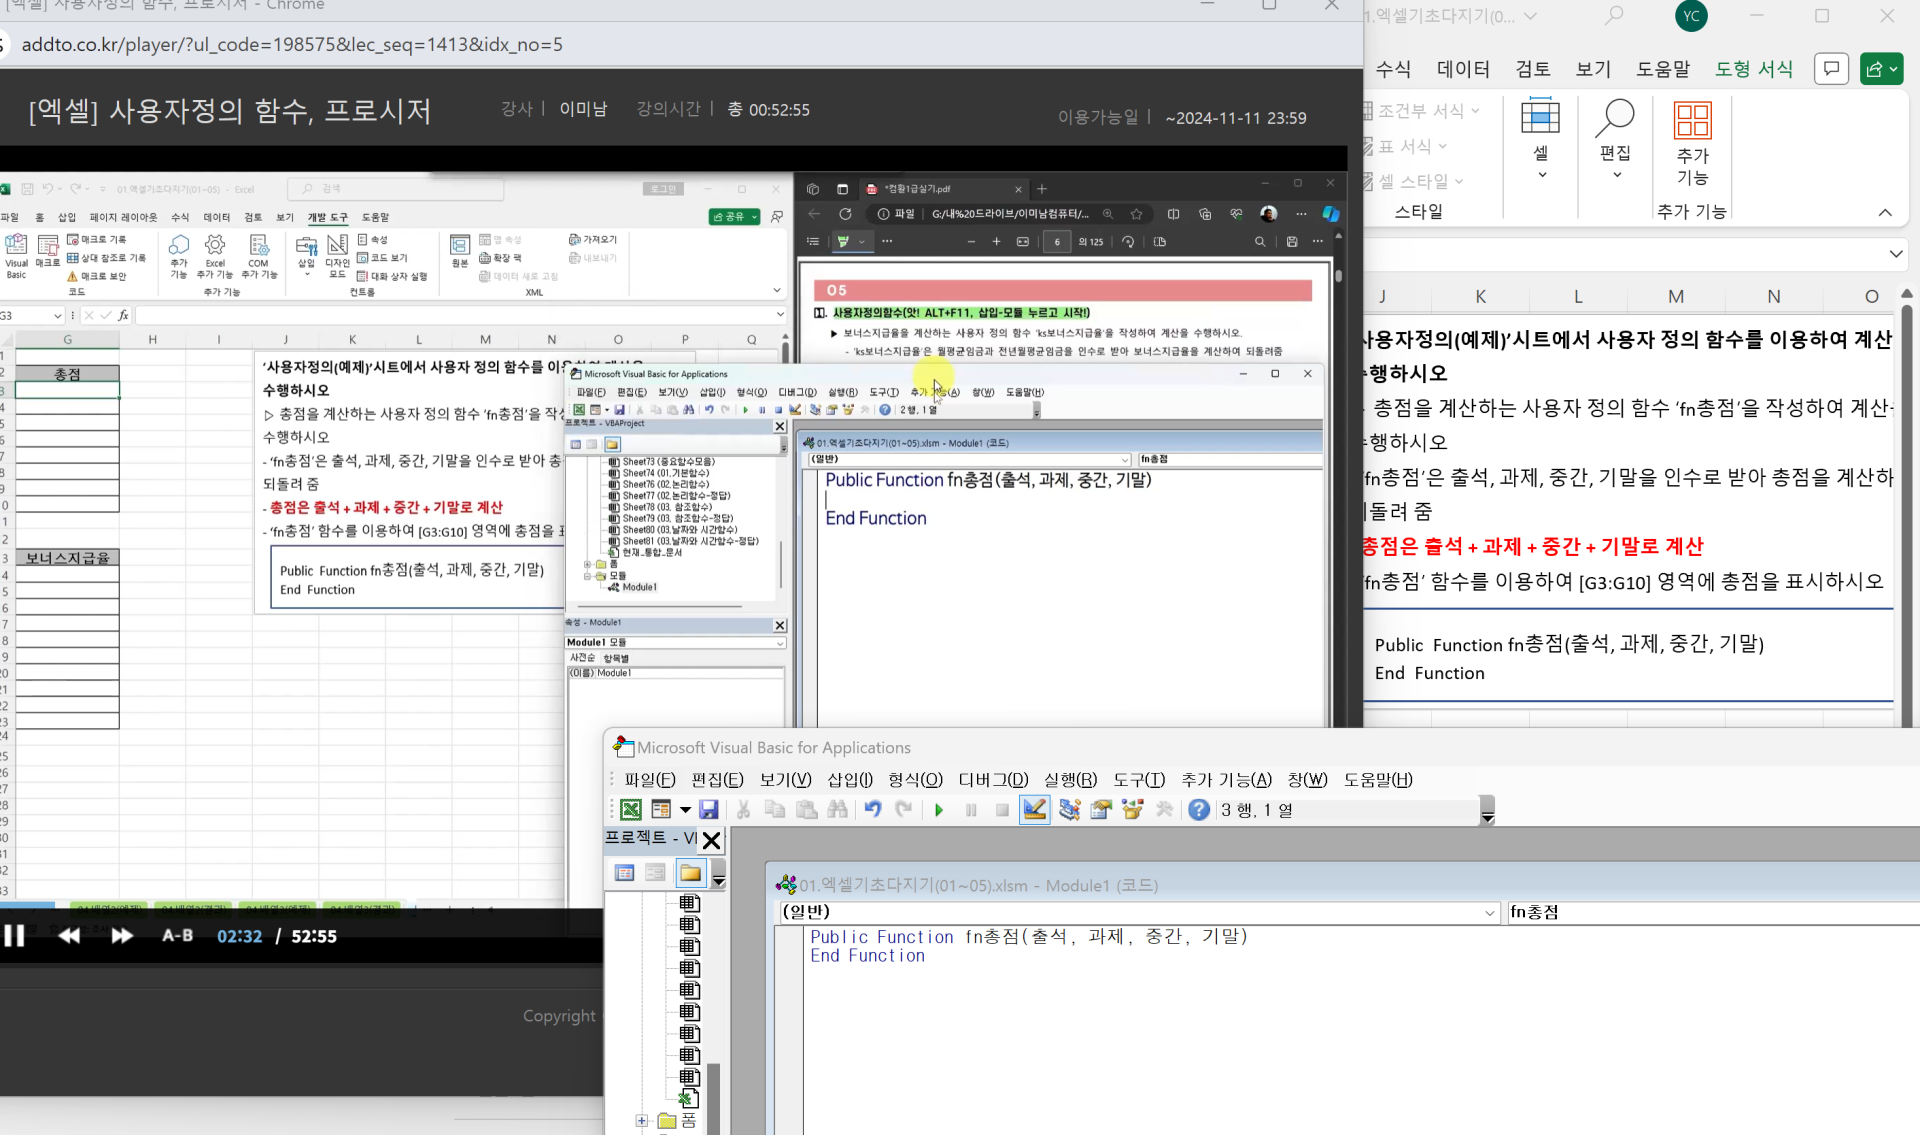Toggle Folders view in project pane

(690, 873)
